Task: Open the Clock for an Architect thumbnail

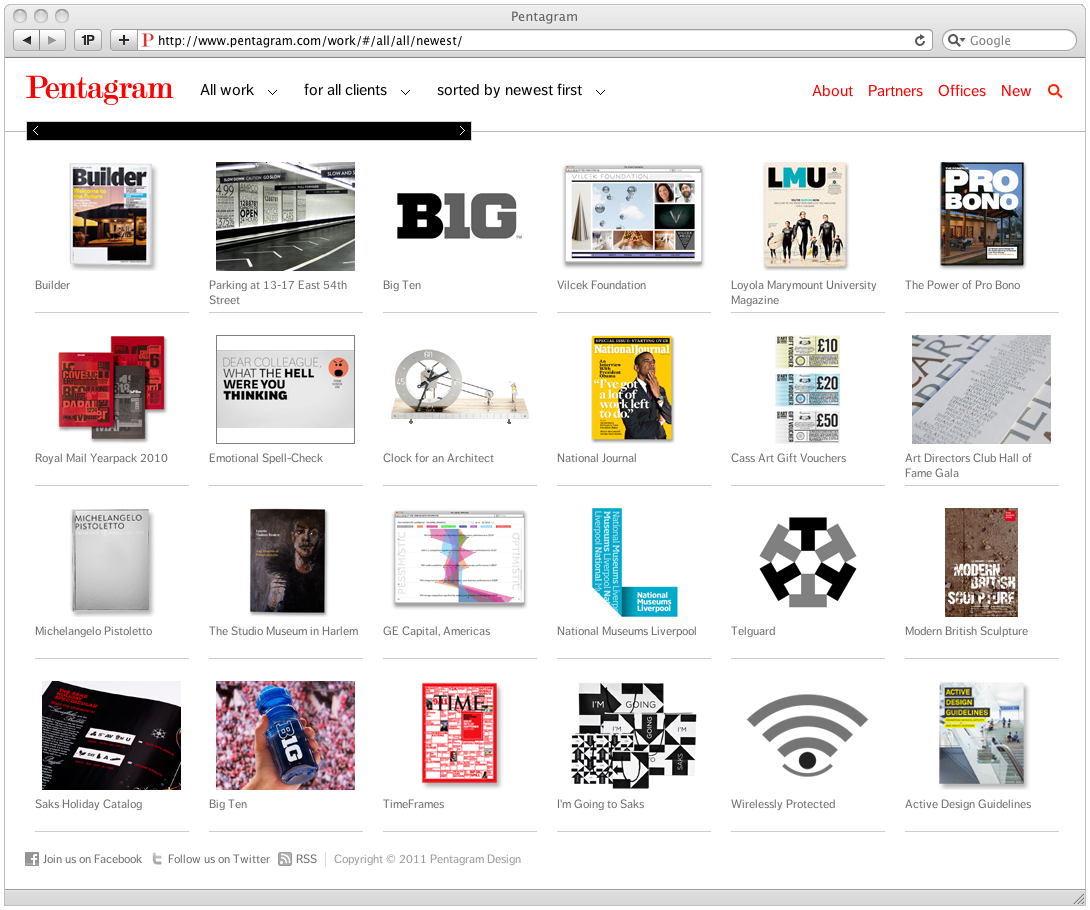Action: [x=459, y=387]
